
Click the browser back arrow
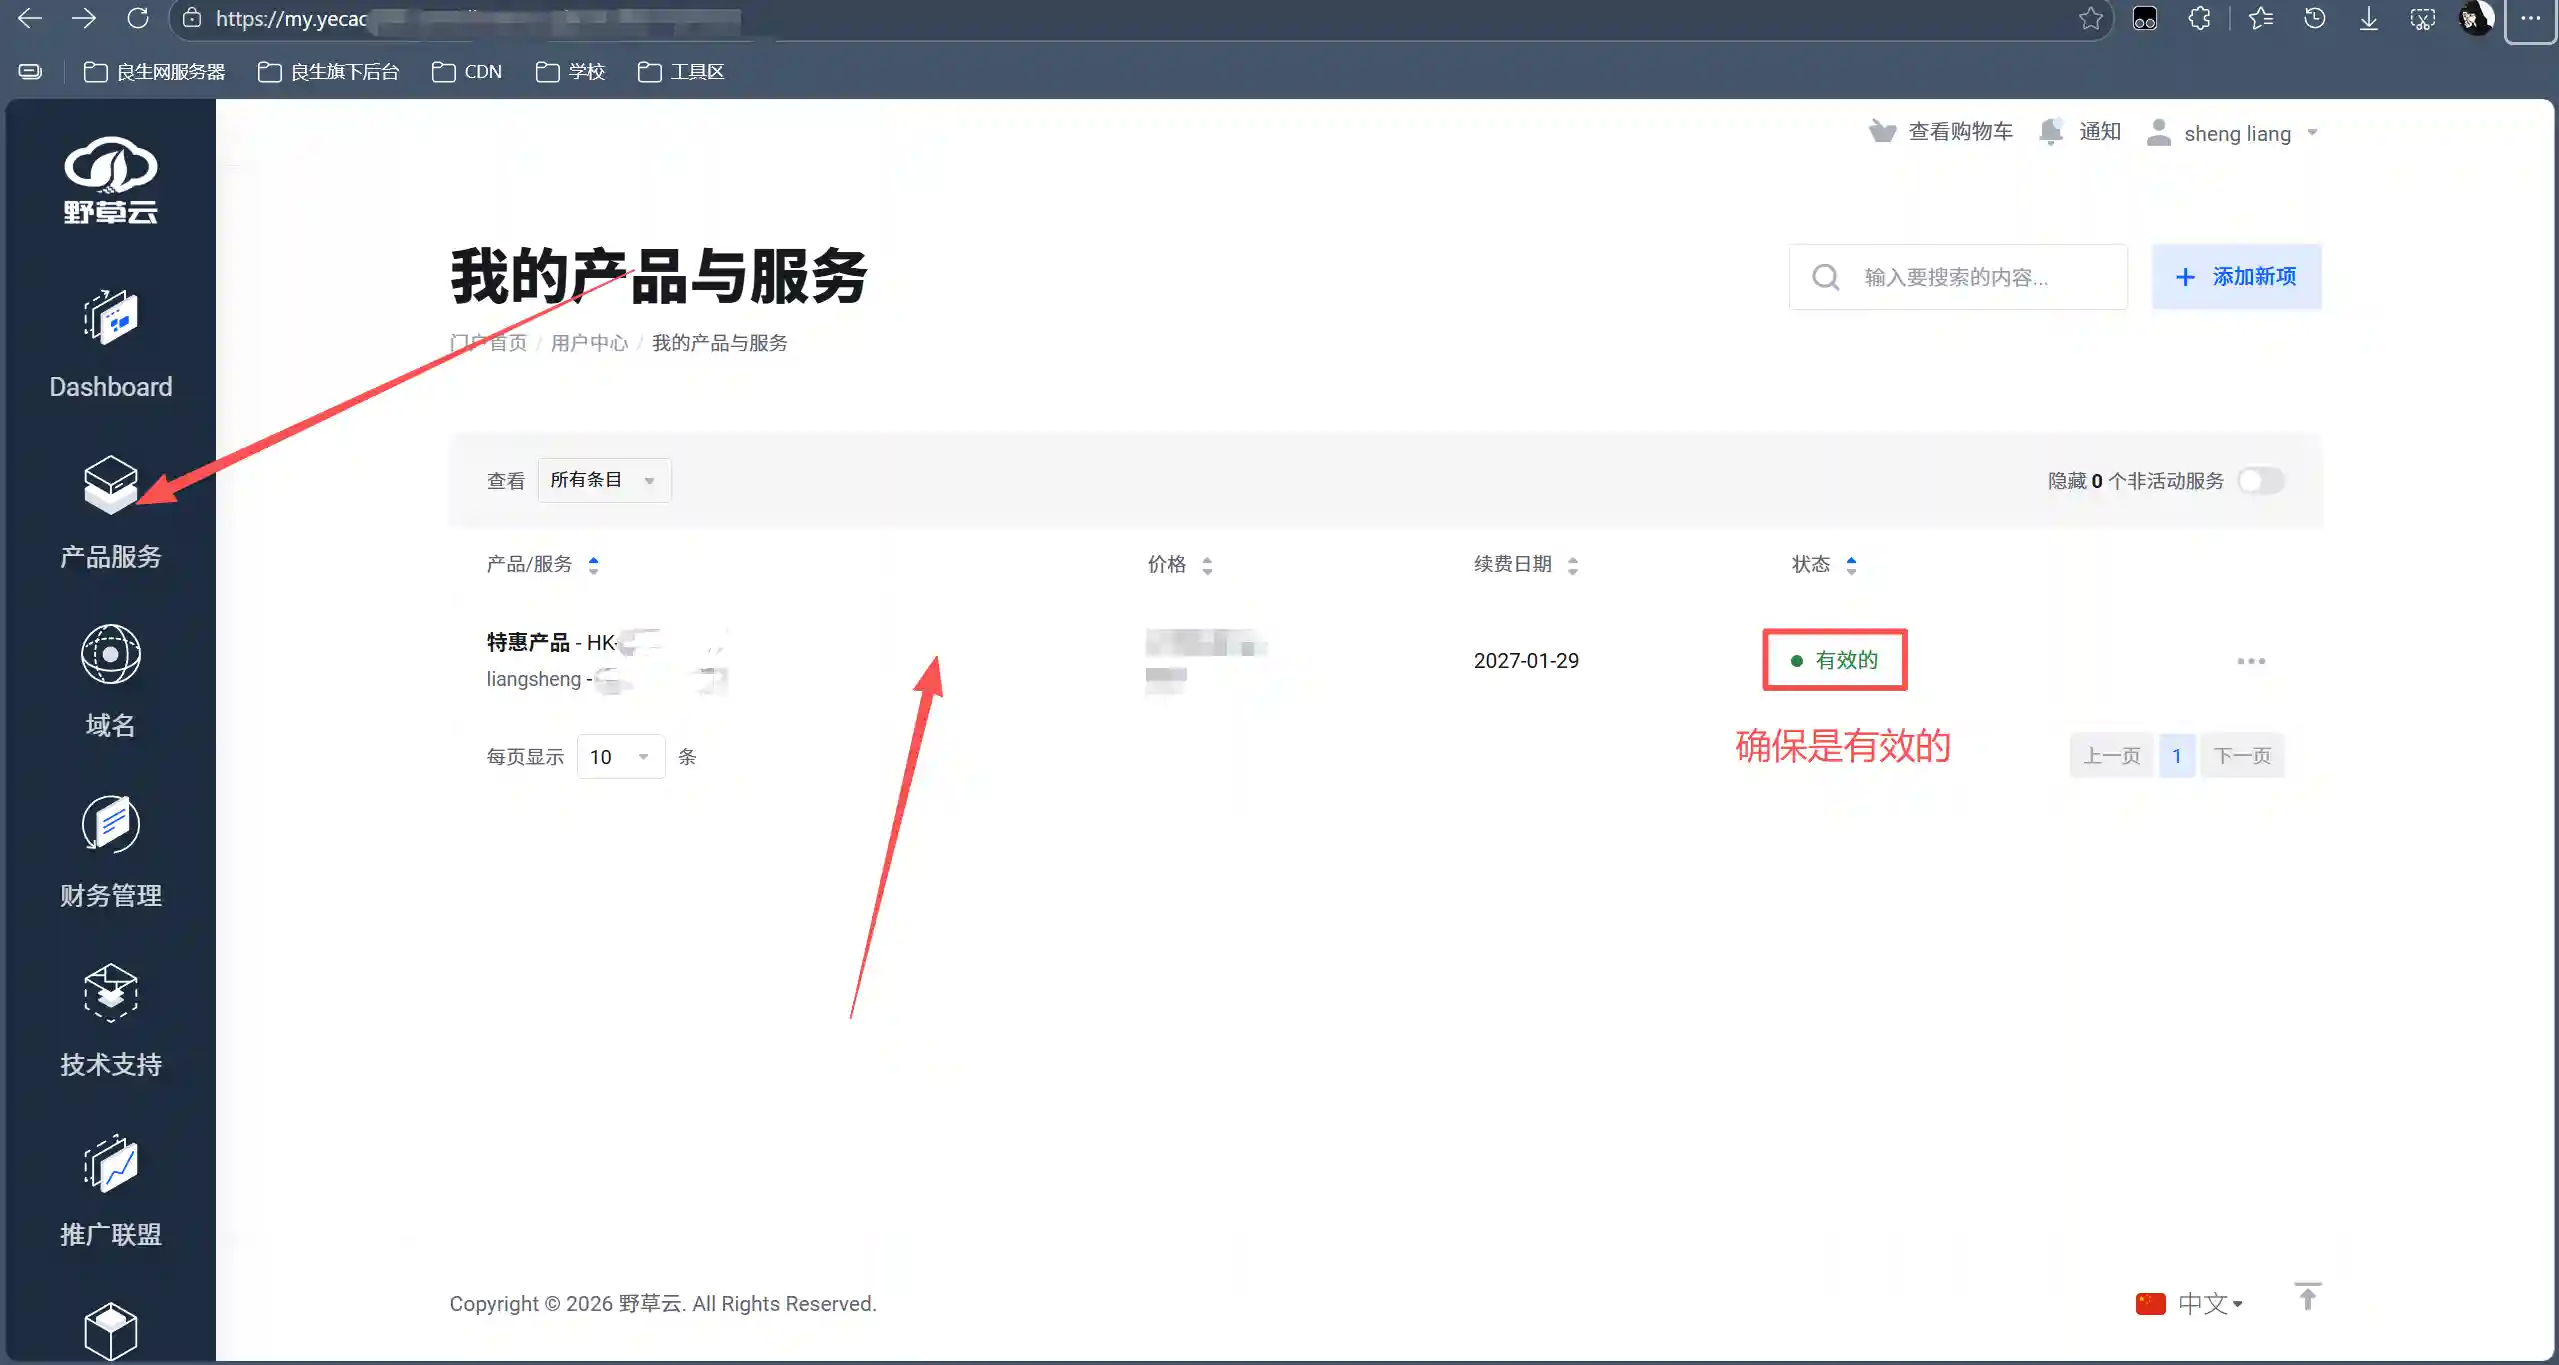point(30,18)
